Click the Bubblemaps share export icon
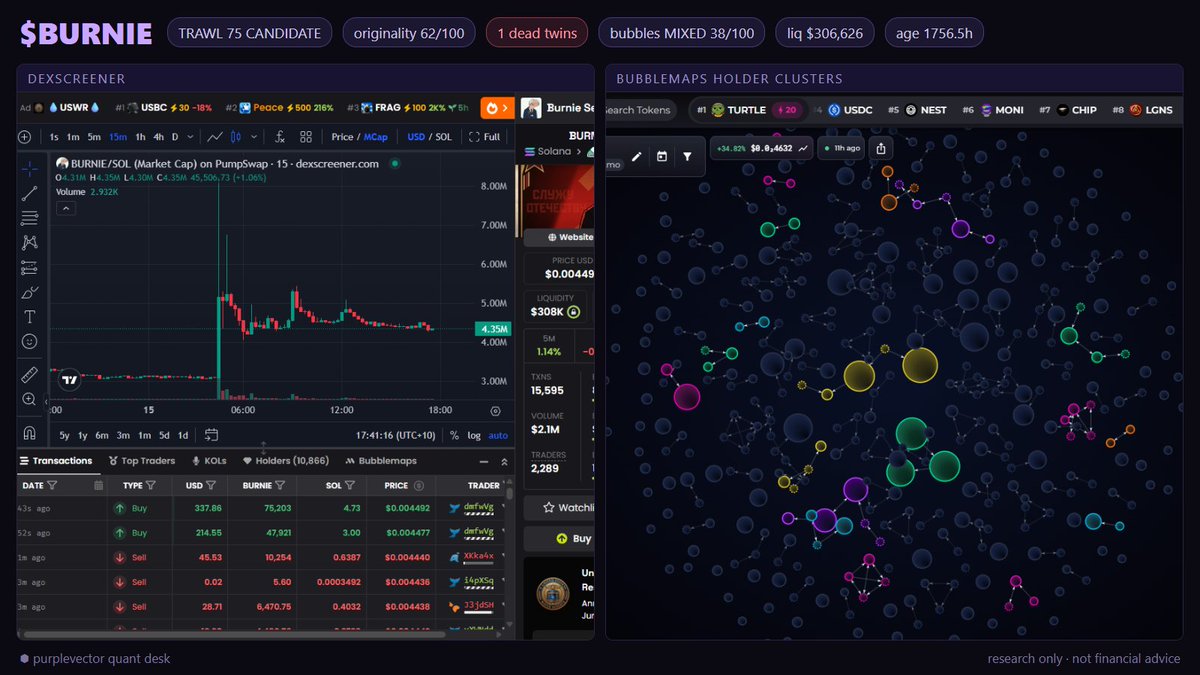 click(x=881, y=148)
